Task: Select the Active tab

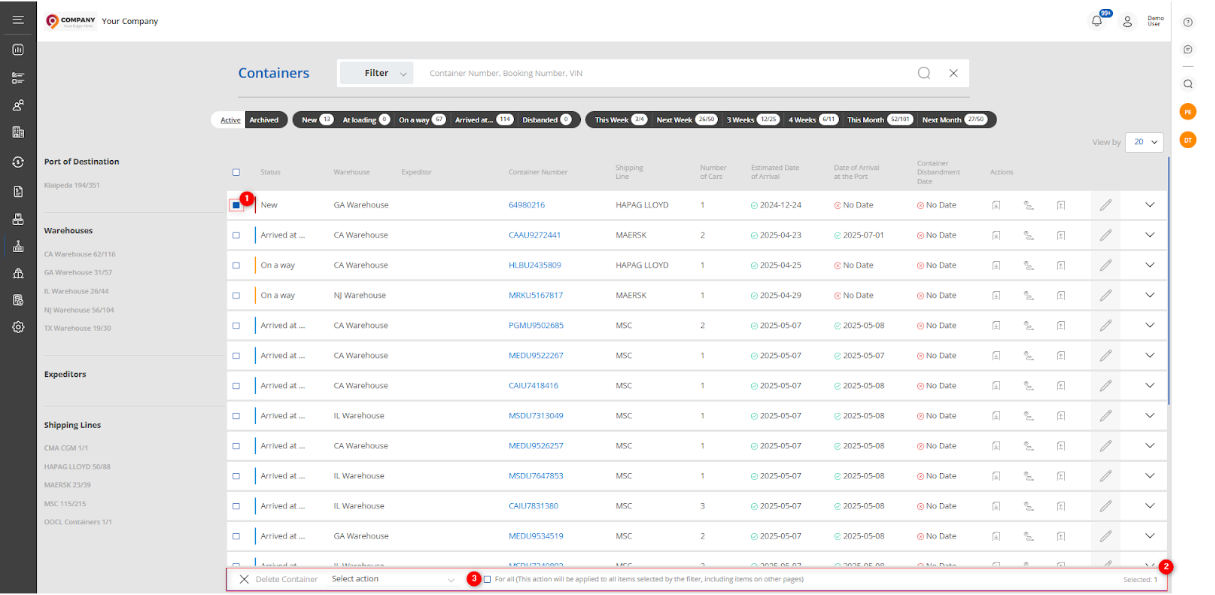Action: (230, 120)
